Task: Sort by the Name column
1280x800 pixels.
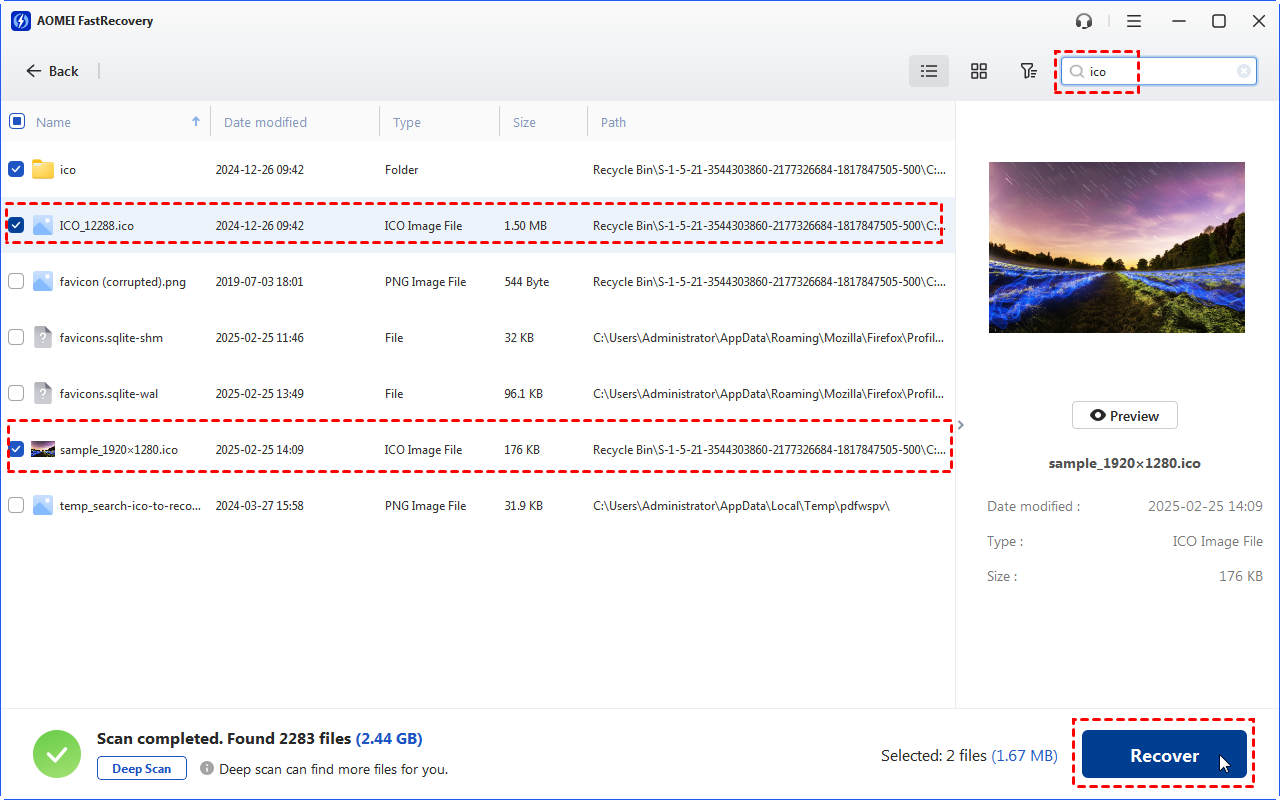Action: pos(54,122)
